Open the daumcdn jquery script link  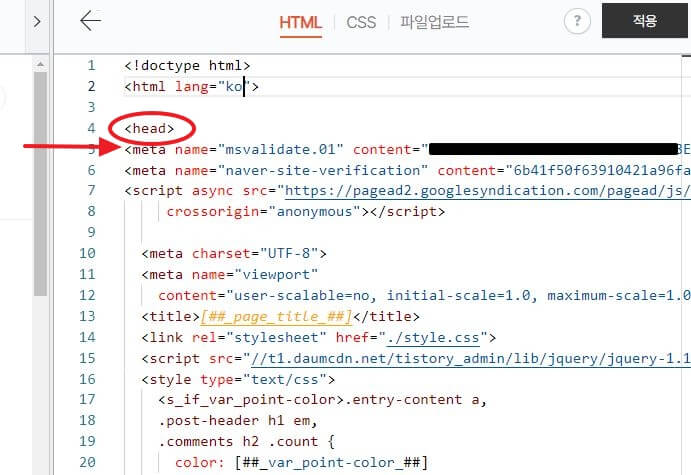coord(470,359)
